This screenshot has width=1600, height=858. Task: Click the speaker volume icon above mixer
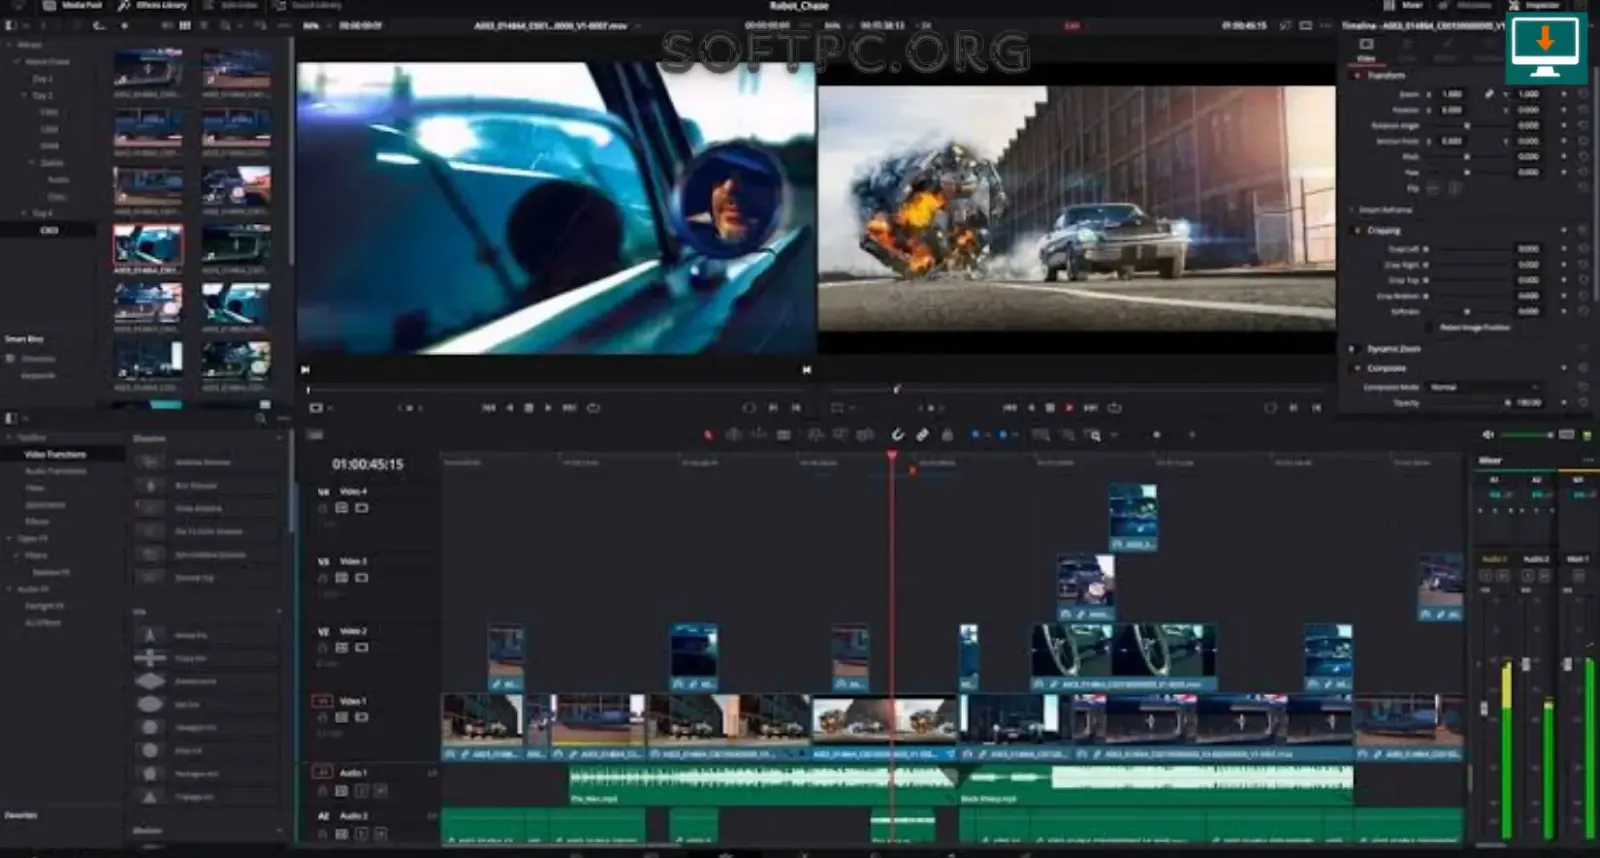click(x=1488, y=435)
